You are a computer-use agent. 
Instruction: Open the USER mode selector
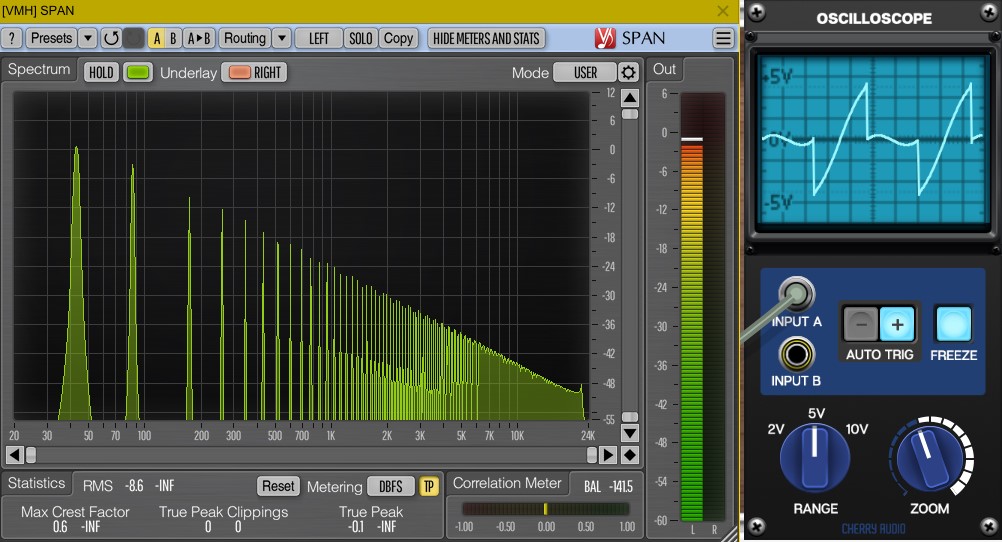click(x=585, y=72)
